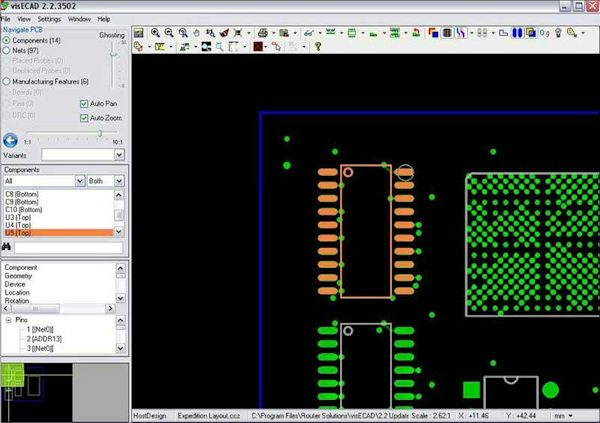Click the red paintbrush highlight icon
The height and width of the screenshot is (423, 600).
point(224,33)
